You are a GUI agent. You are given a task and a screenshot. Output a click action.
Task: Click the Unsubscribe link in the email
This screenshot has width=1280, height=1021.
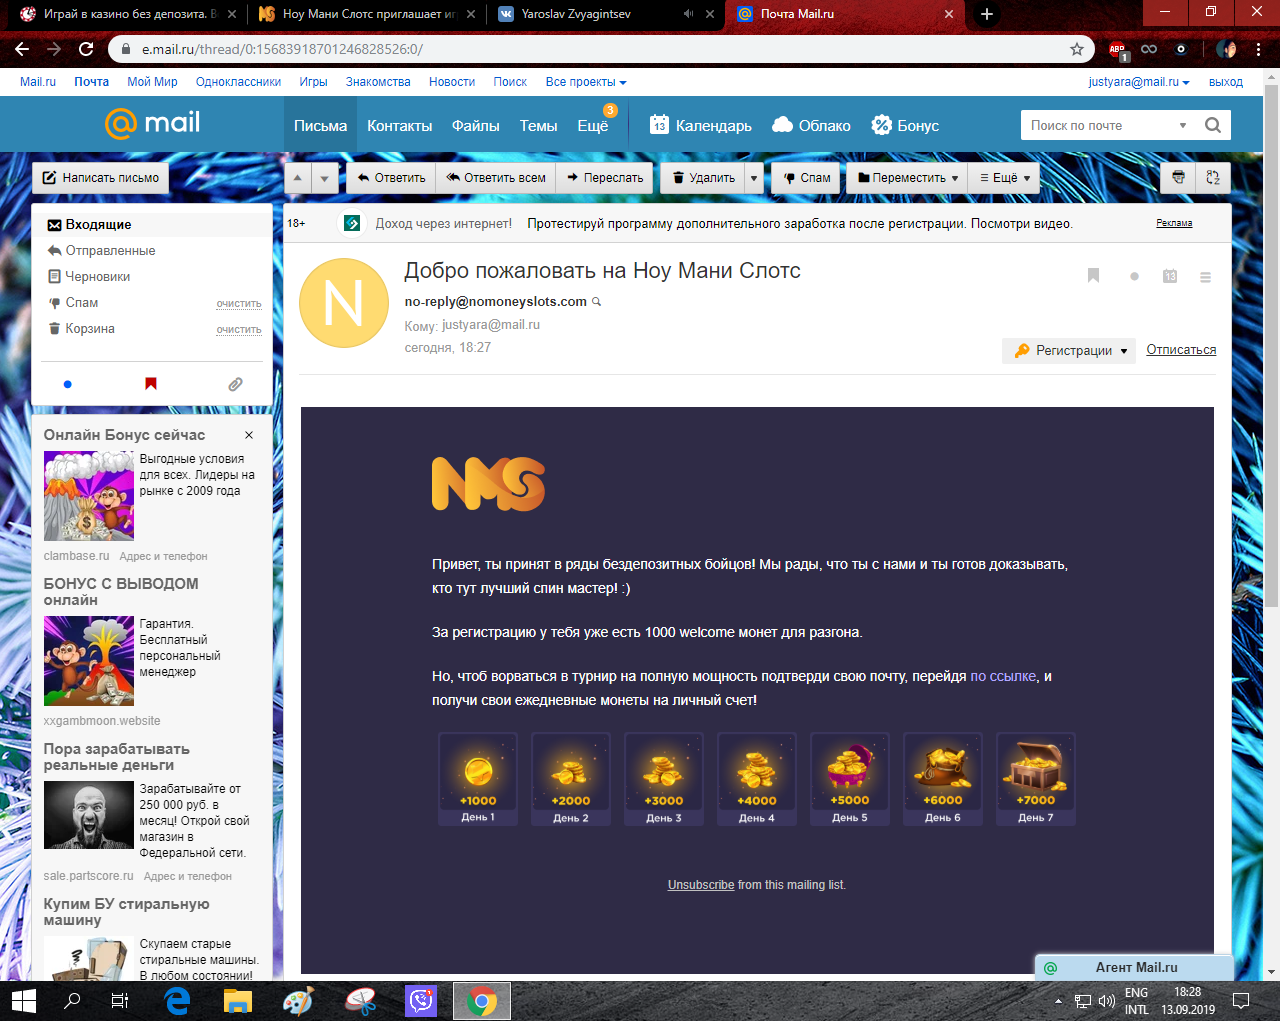pyautogui.click(x=701, y=885)
